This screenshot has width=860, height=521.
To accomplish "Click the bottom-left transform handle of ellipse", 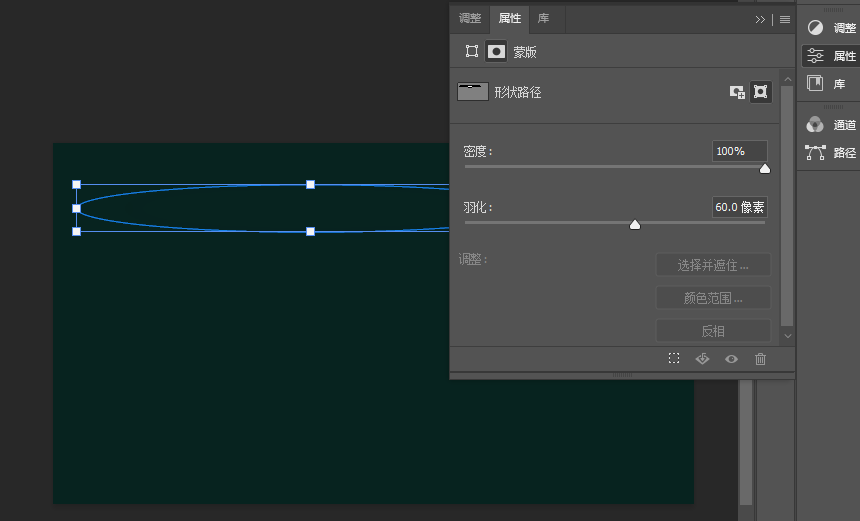I will coord(77,231).
